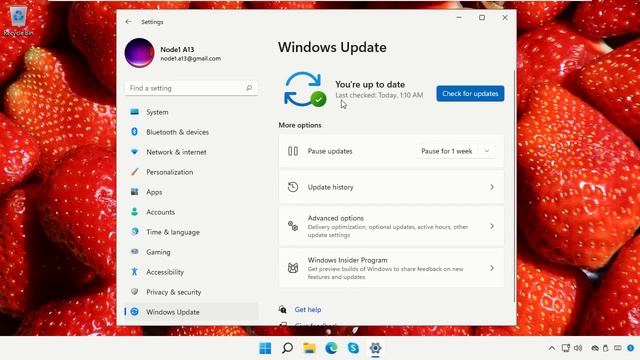Expand Advanced options chevron

pyautogui.click(x=492, y=226)
